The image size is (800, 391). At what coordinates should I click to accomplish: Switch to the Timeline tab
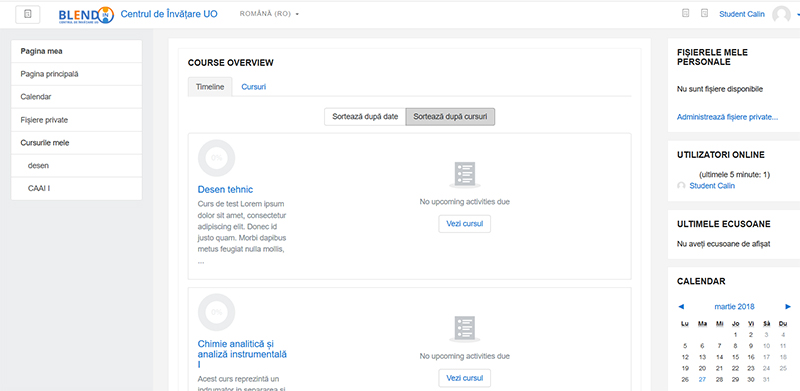tap(210, 87)
